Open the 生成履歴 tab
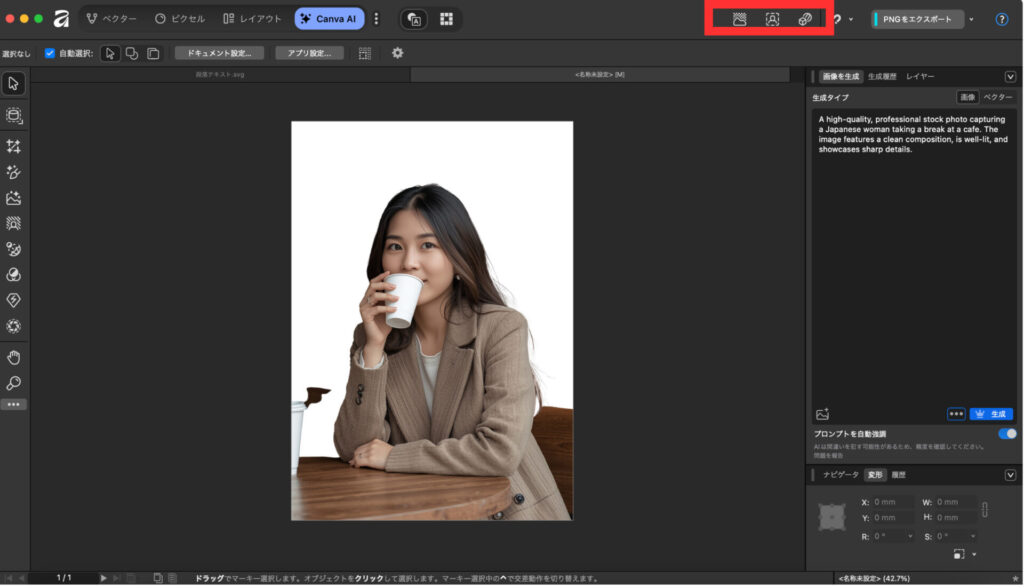The height and width of the screenshot is (588, 1024). 882,77
